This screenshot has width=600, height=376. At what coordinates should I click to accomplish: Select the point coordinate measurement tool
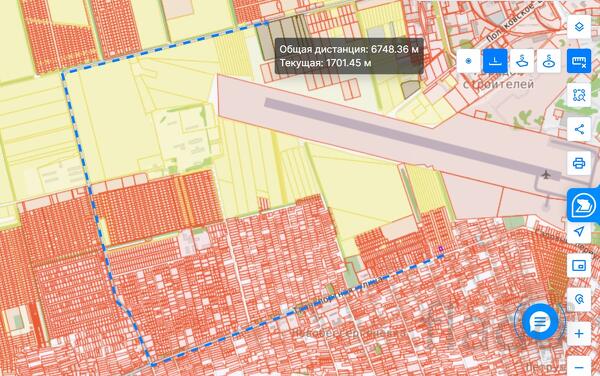click(x=468, y=61)
